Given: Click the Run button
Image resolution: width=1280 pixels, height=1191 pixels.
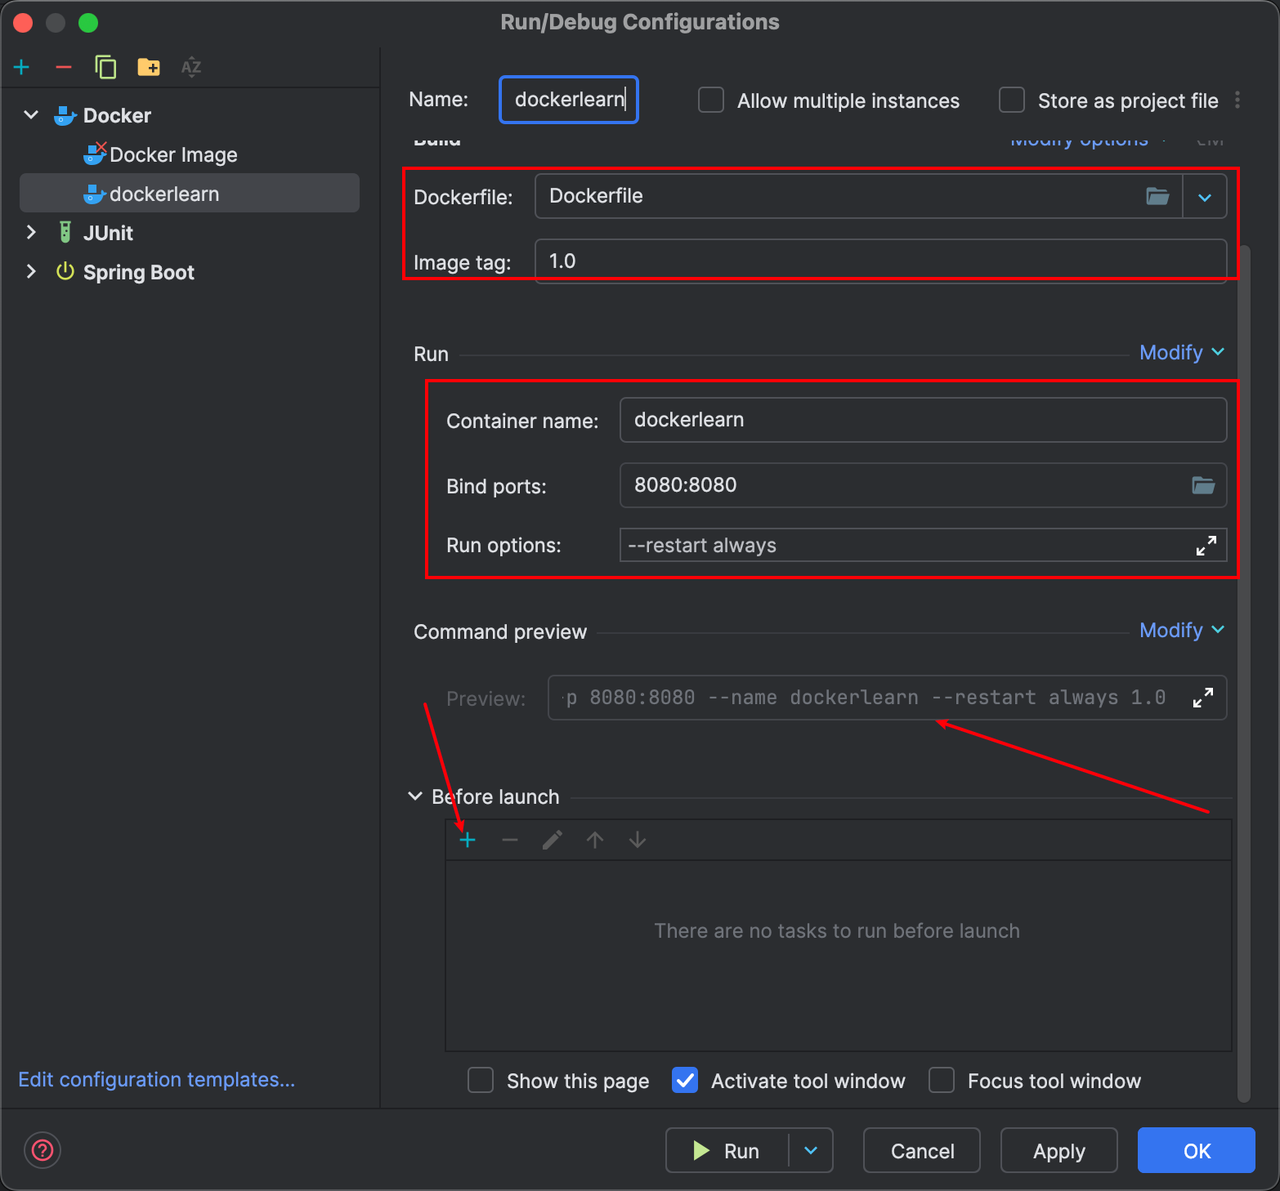Looking at the screenshot, I should click(728, 1151).
